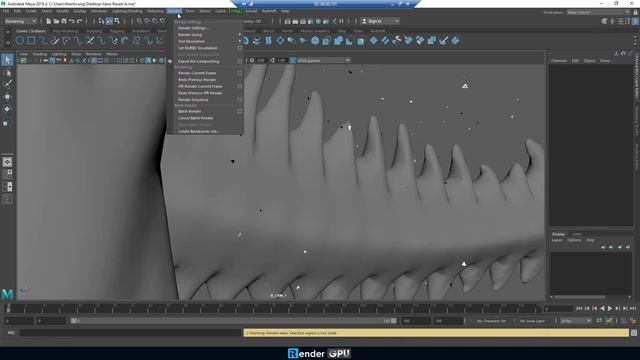Viewport: 640px width, 360px height.
Task: Go to end of playback range
Action: pyautogui.click(x=633, y=309)
